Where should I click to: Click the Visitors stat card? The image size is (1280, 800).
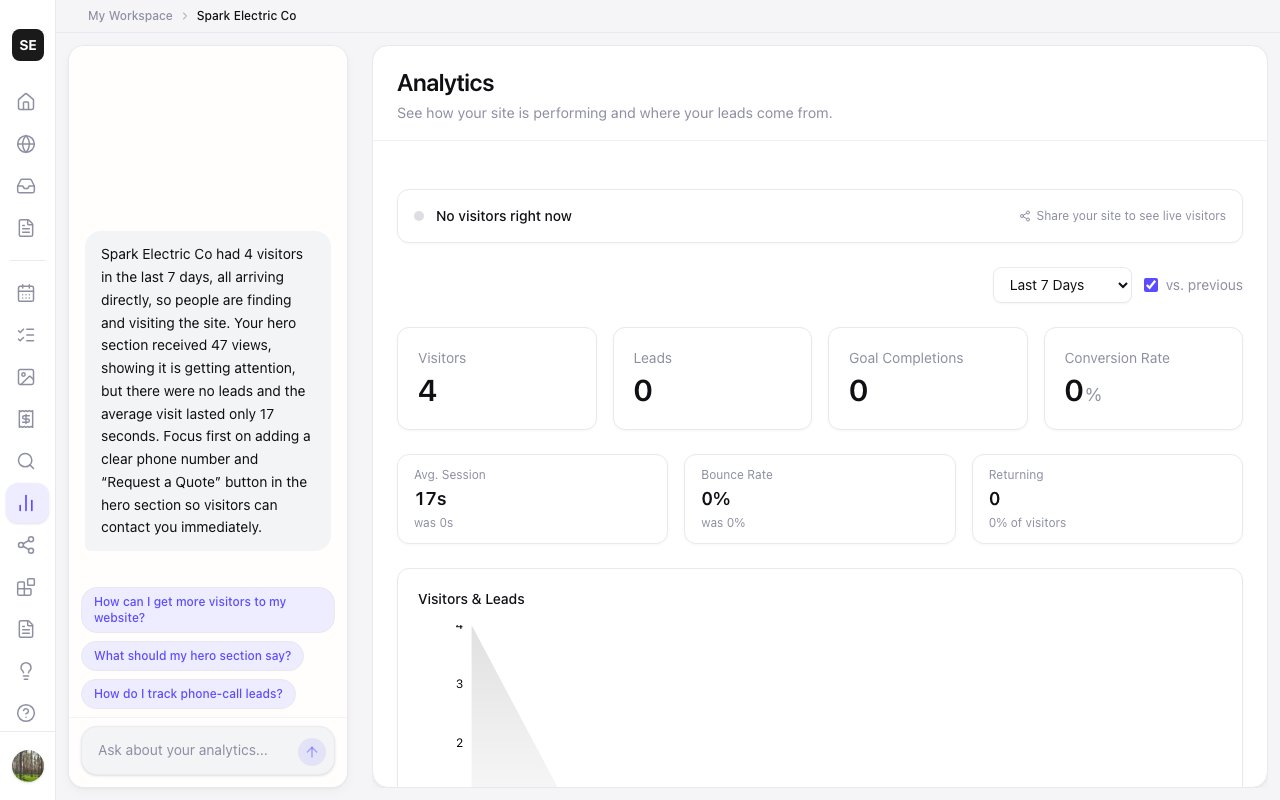497,378
